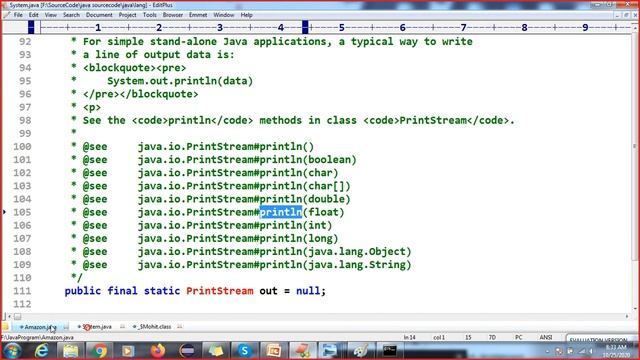Click the horizontal scrollbar thumb

[x=17, y=317]
